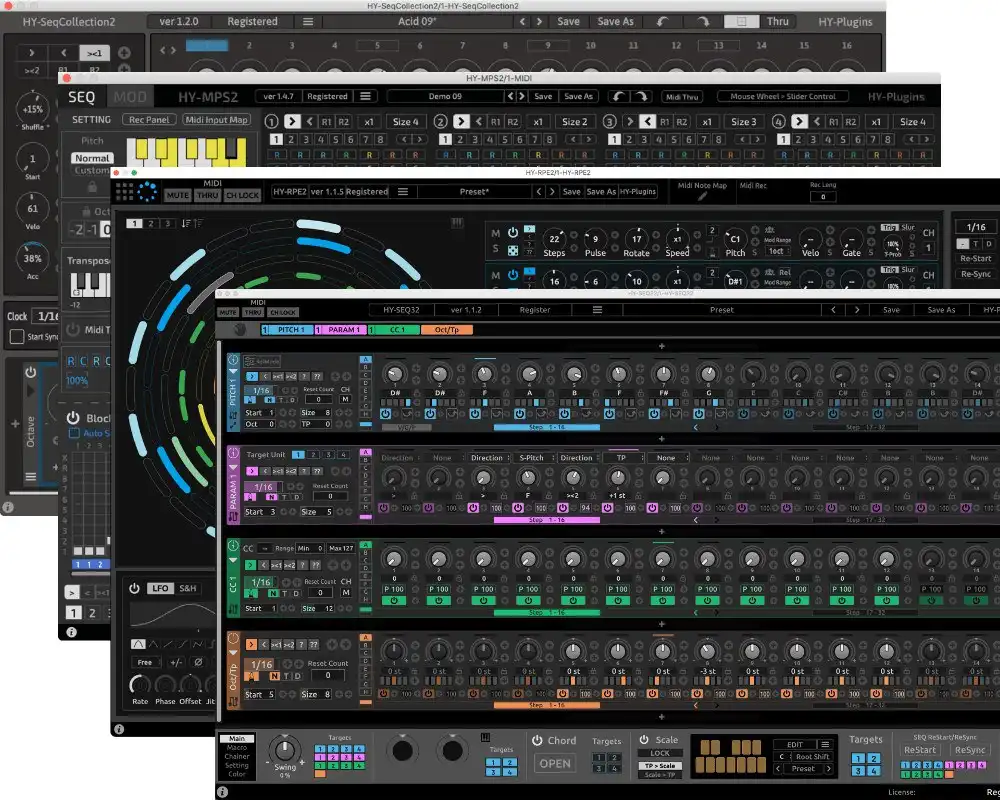This screenshot has height=800, width=1000.
Task: Click the hamburger icon in SeqCollection2 lower-left panel
Action: pos(31,477)
